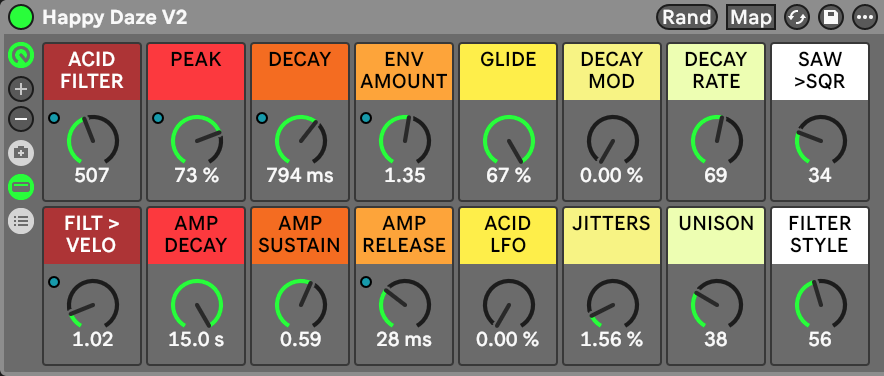Click the macro variations camera icon

point(21,152)
